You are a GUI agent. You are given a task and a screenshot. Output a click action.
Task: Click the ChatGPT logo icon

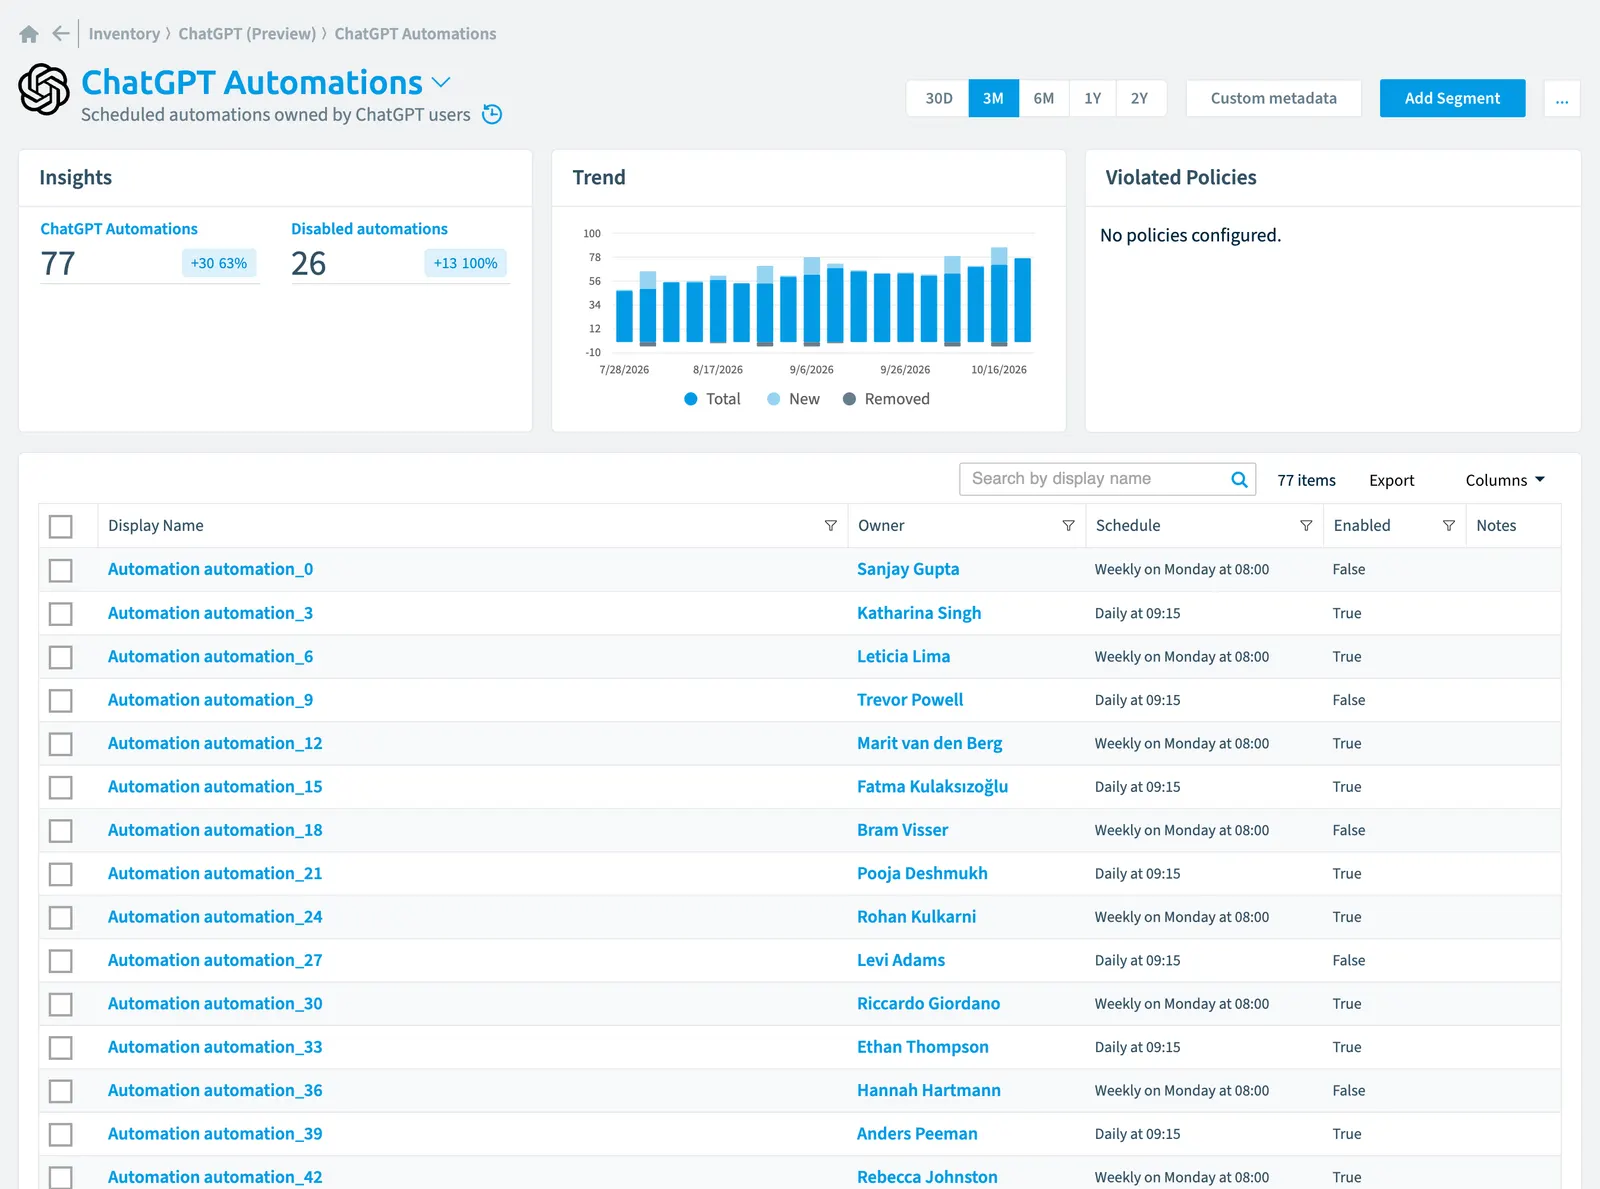tap(44, 89)
